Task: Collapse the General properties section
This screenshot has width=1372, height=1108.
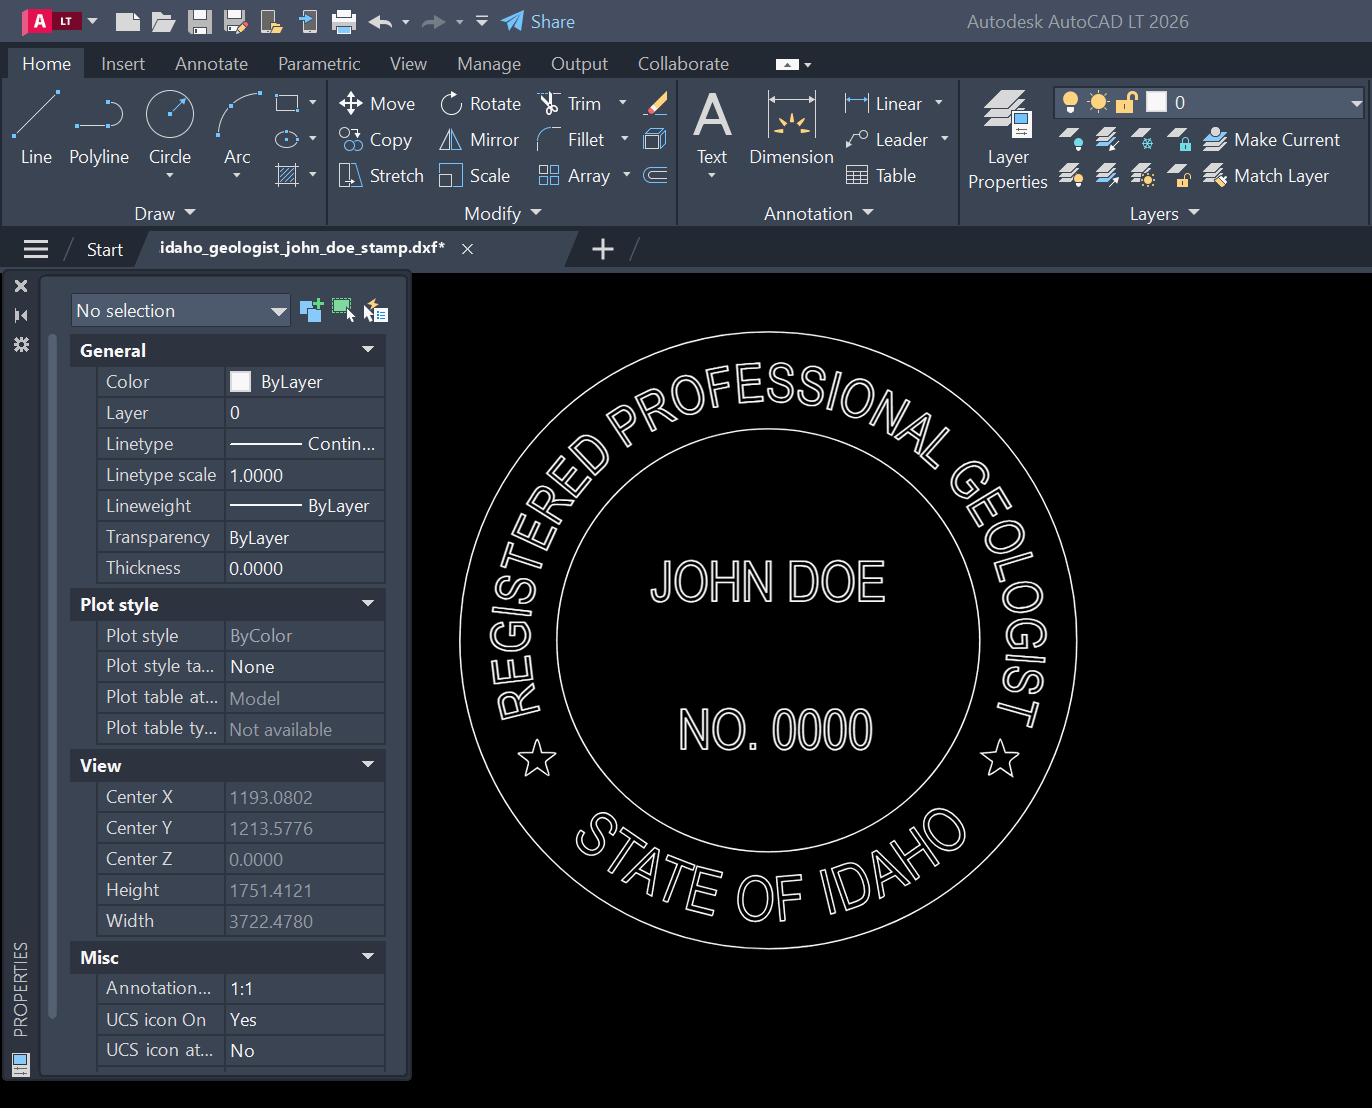Action: click(x=368, y=350)
